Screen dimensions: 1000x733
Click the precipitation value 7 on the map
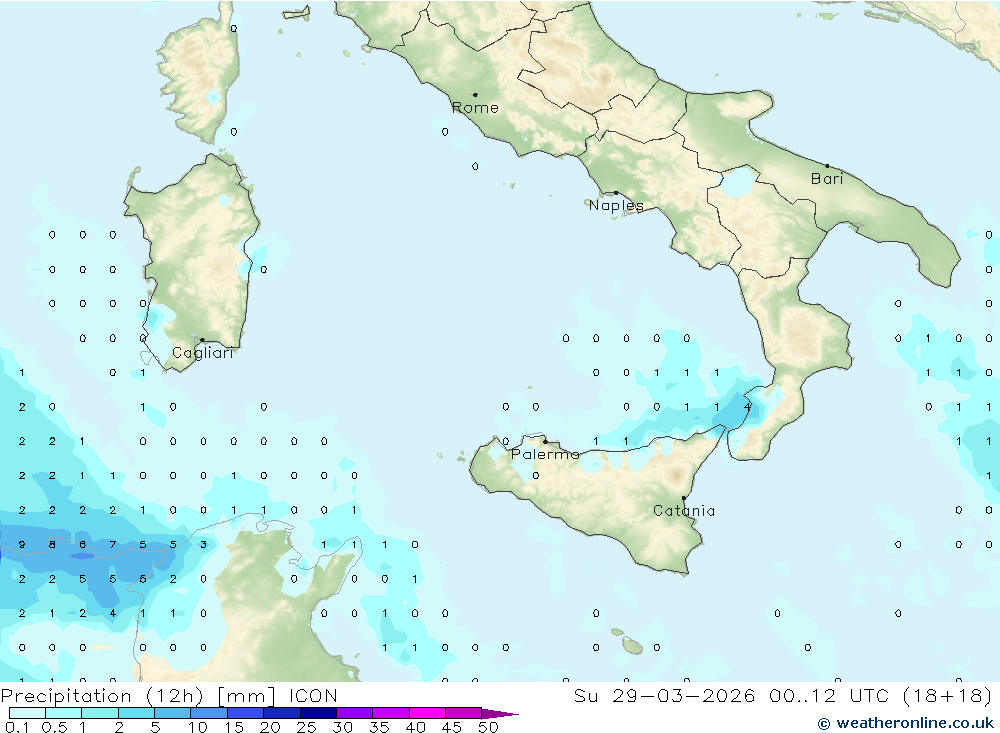[x=113, y=545]
